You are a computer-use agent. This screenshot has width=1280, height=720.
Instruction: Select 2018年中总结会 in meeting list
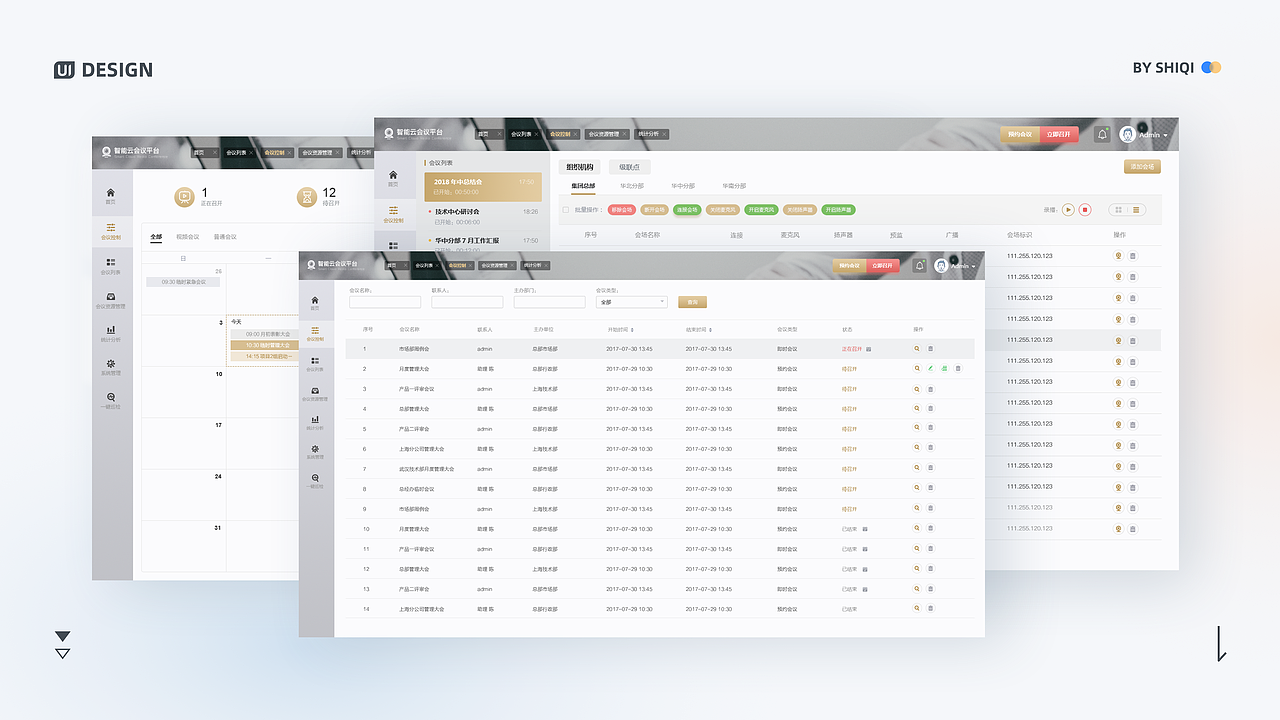[483, 187]
